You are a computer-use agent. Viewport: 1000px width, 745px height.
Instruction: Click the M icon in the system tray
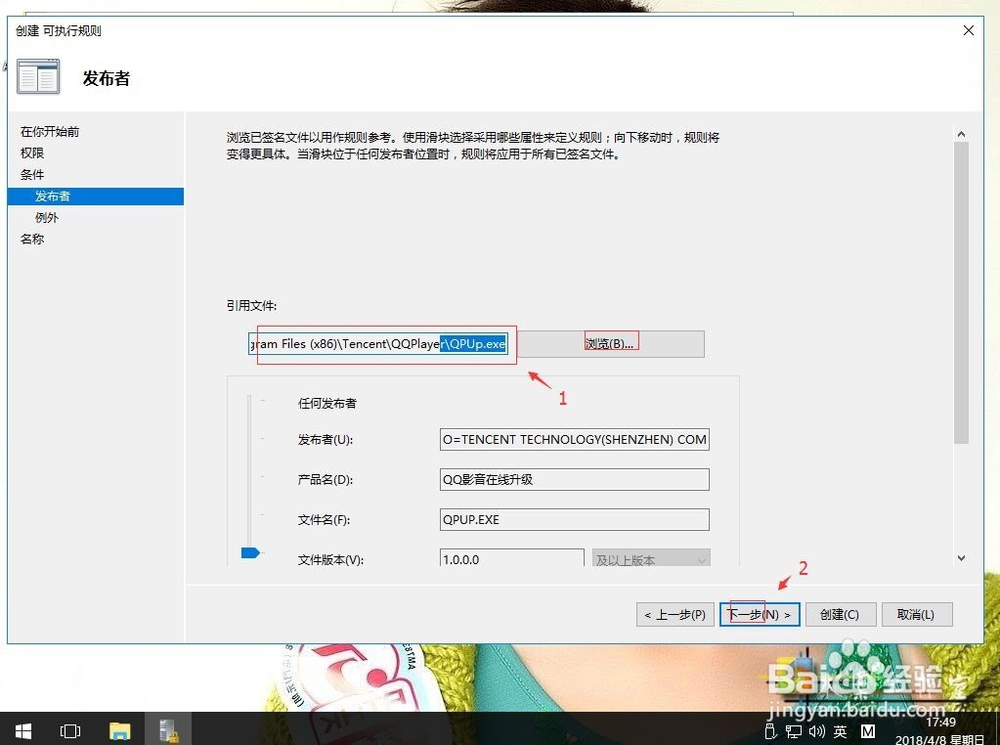pos(868,731)
